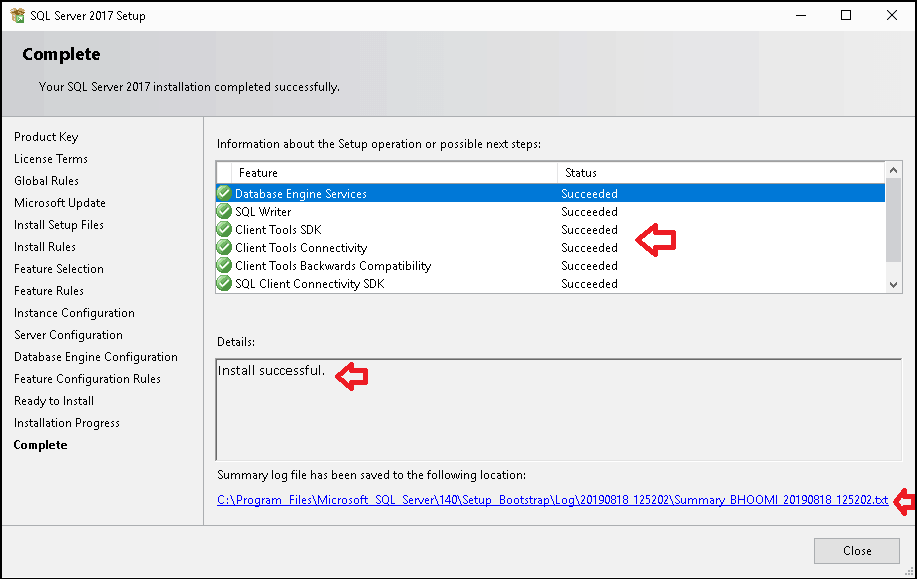Click the green check icon beside Client Tools SDK
917x579 pixels.
point(224,229)
